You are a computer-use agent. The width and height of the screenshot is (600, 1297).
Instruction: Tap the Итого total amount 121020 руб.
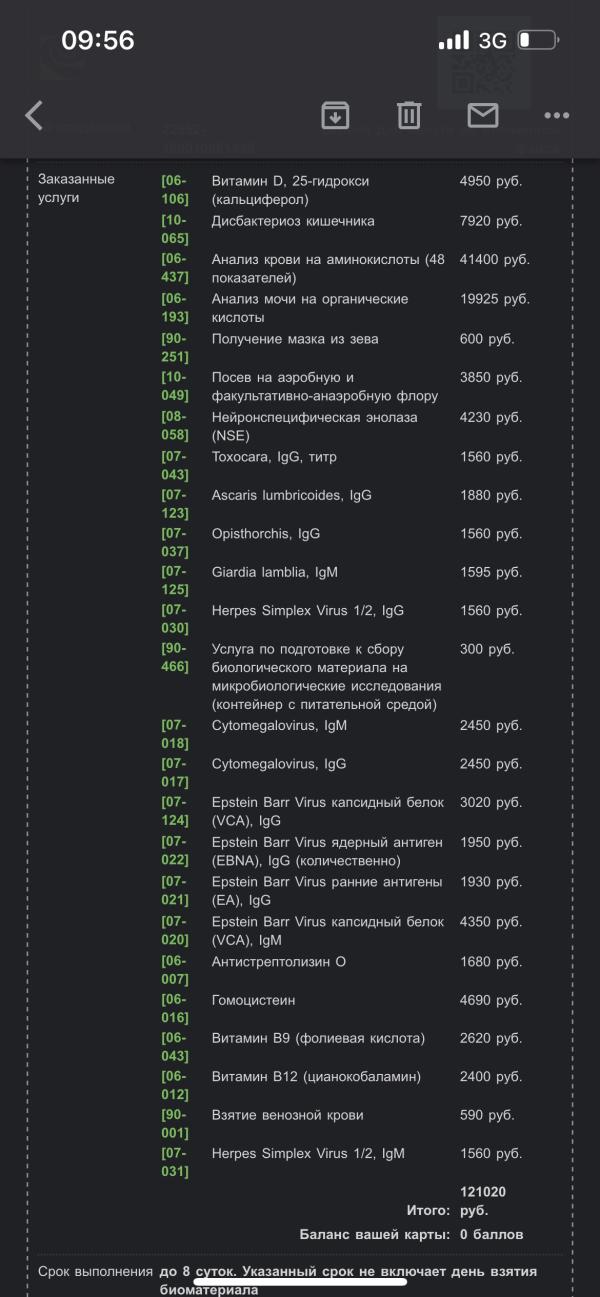[x=481, y=1200]
